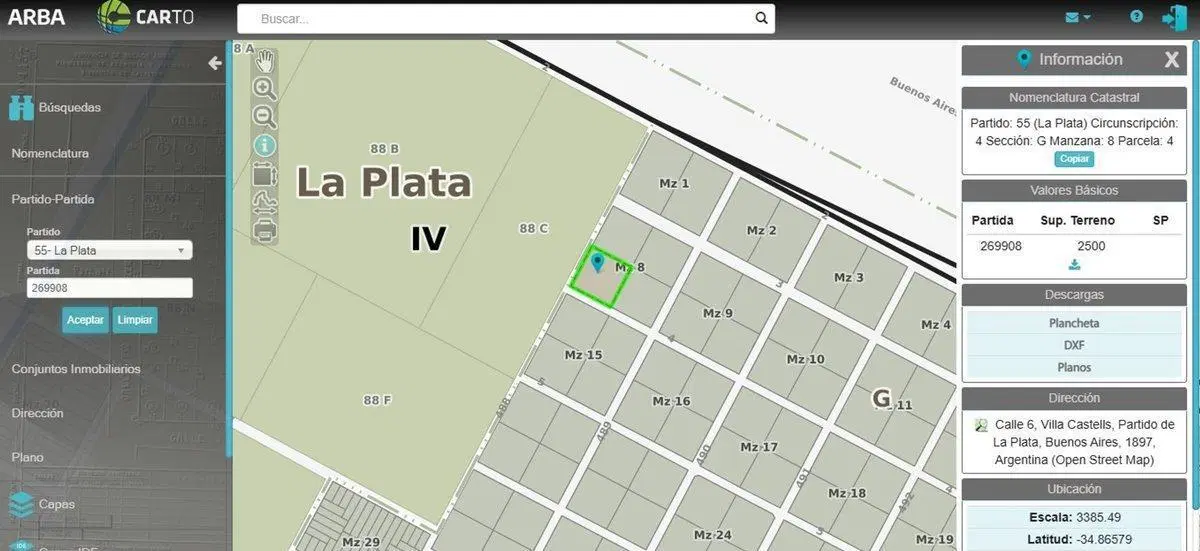Click the Búsquedas heading text
Image resolution: width=1200 pixels, height=551 pixels.
tap(70, 107)
